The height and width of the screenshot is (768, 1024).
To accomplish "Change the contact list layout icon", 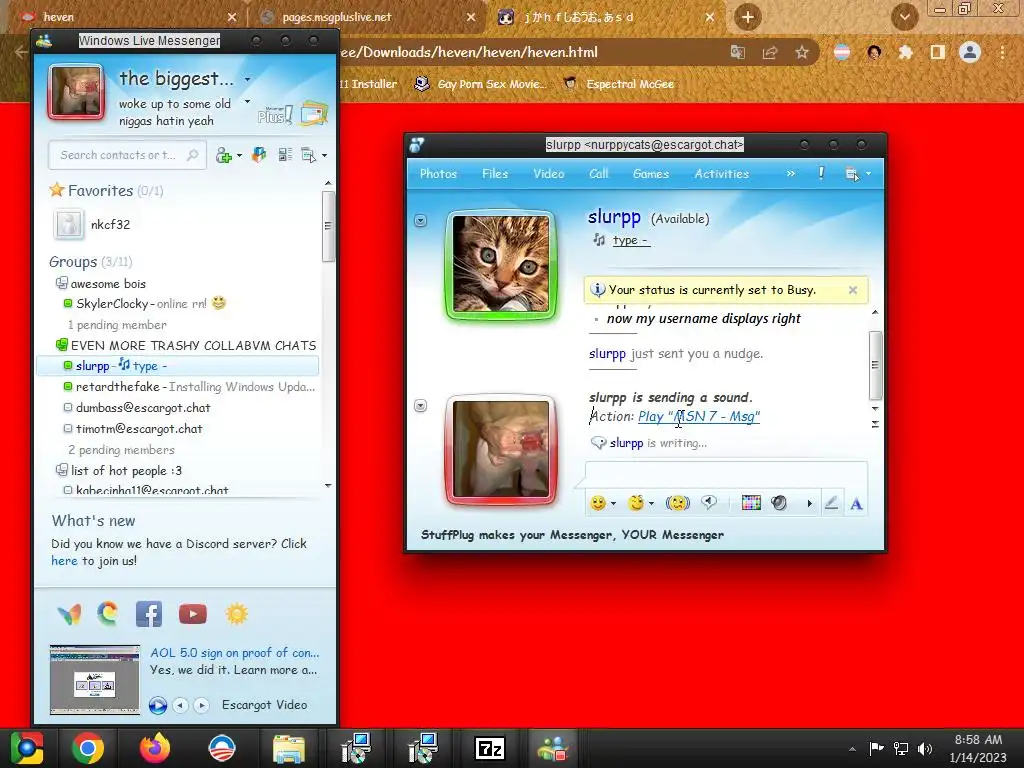I will point(285,155).
